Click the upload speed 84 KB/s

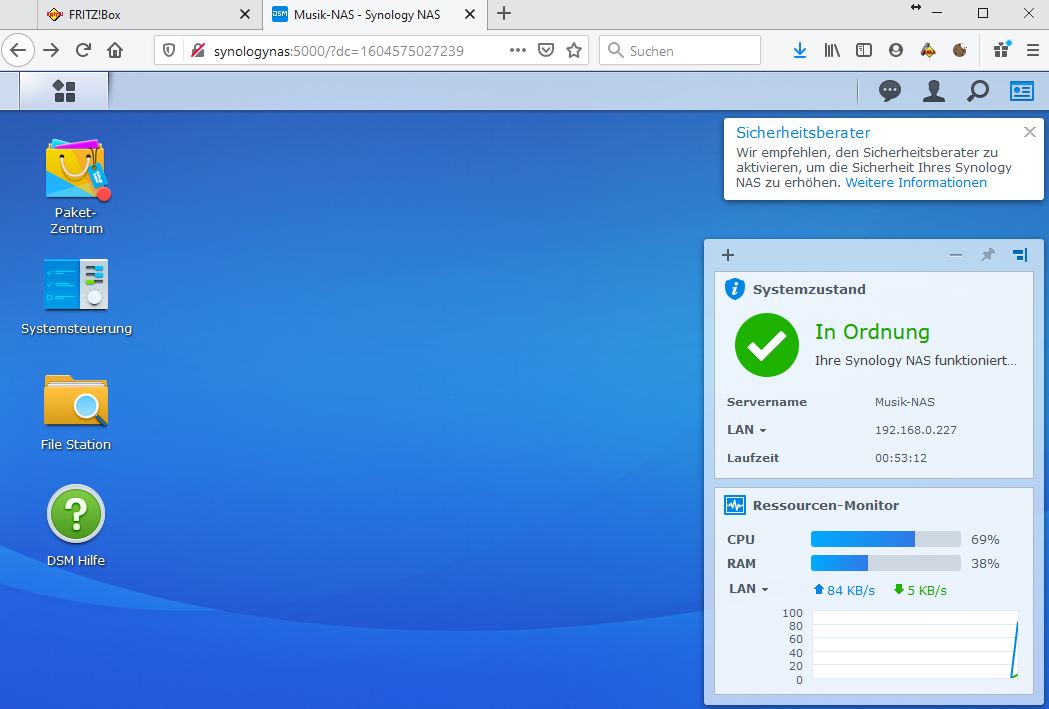point(844,590)
